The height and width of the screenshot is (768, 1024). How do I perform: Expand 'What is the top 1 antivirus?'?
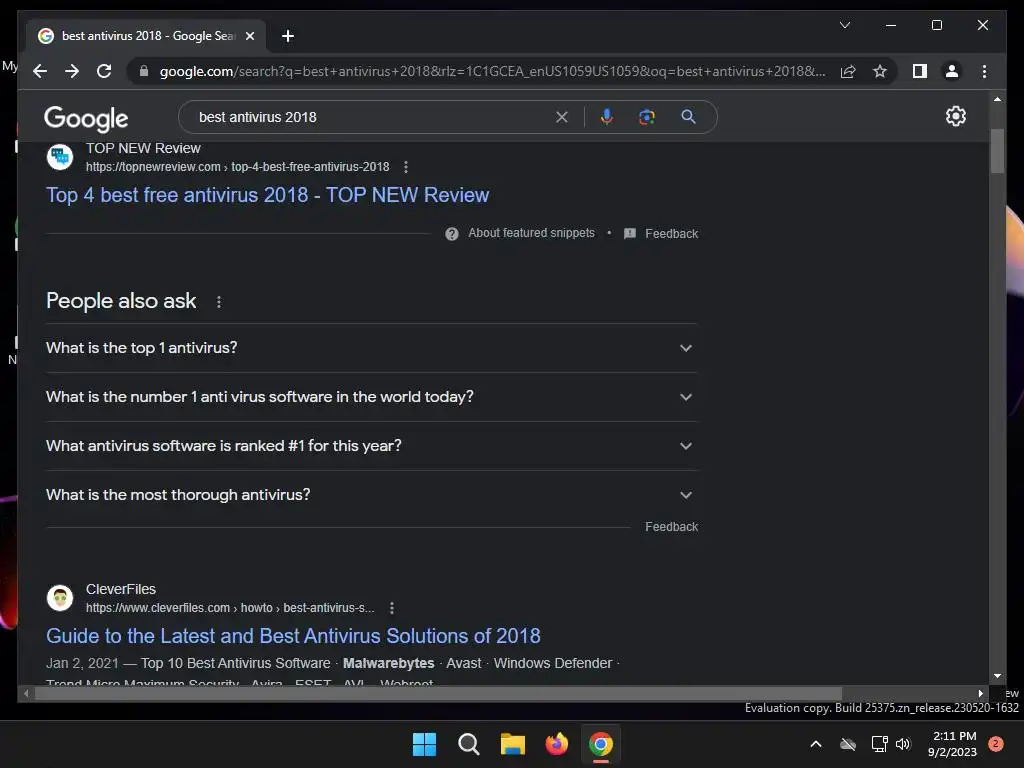[x=371, y=348]
